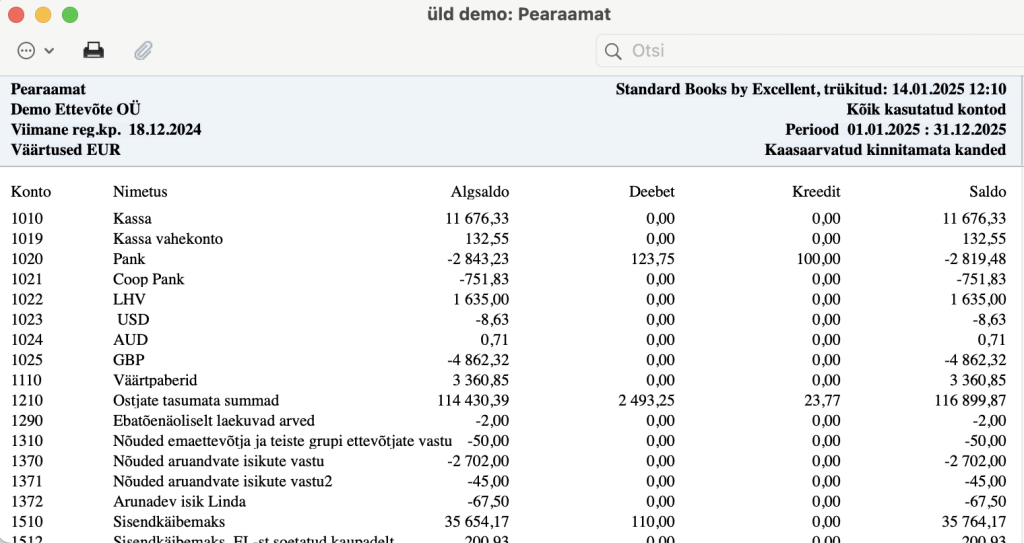Close the Pearaamat window
The height and width of the screenshot is (543, 1024).
click(16, 14)
